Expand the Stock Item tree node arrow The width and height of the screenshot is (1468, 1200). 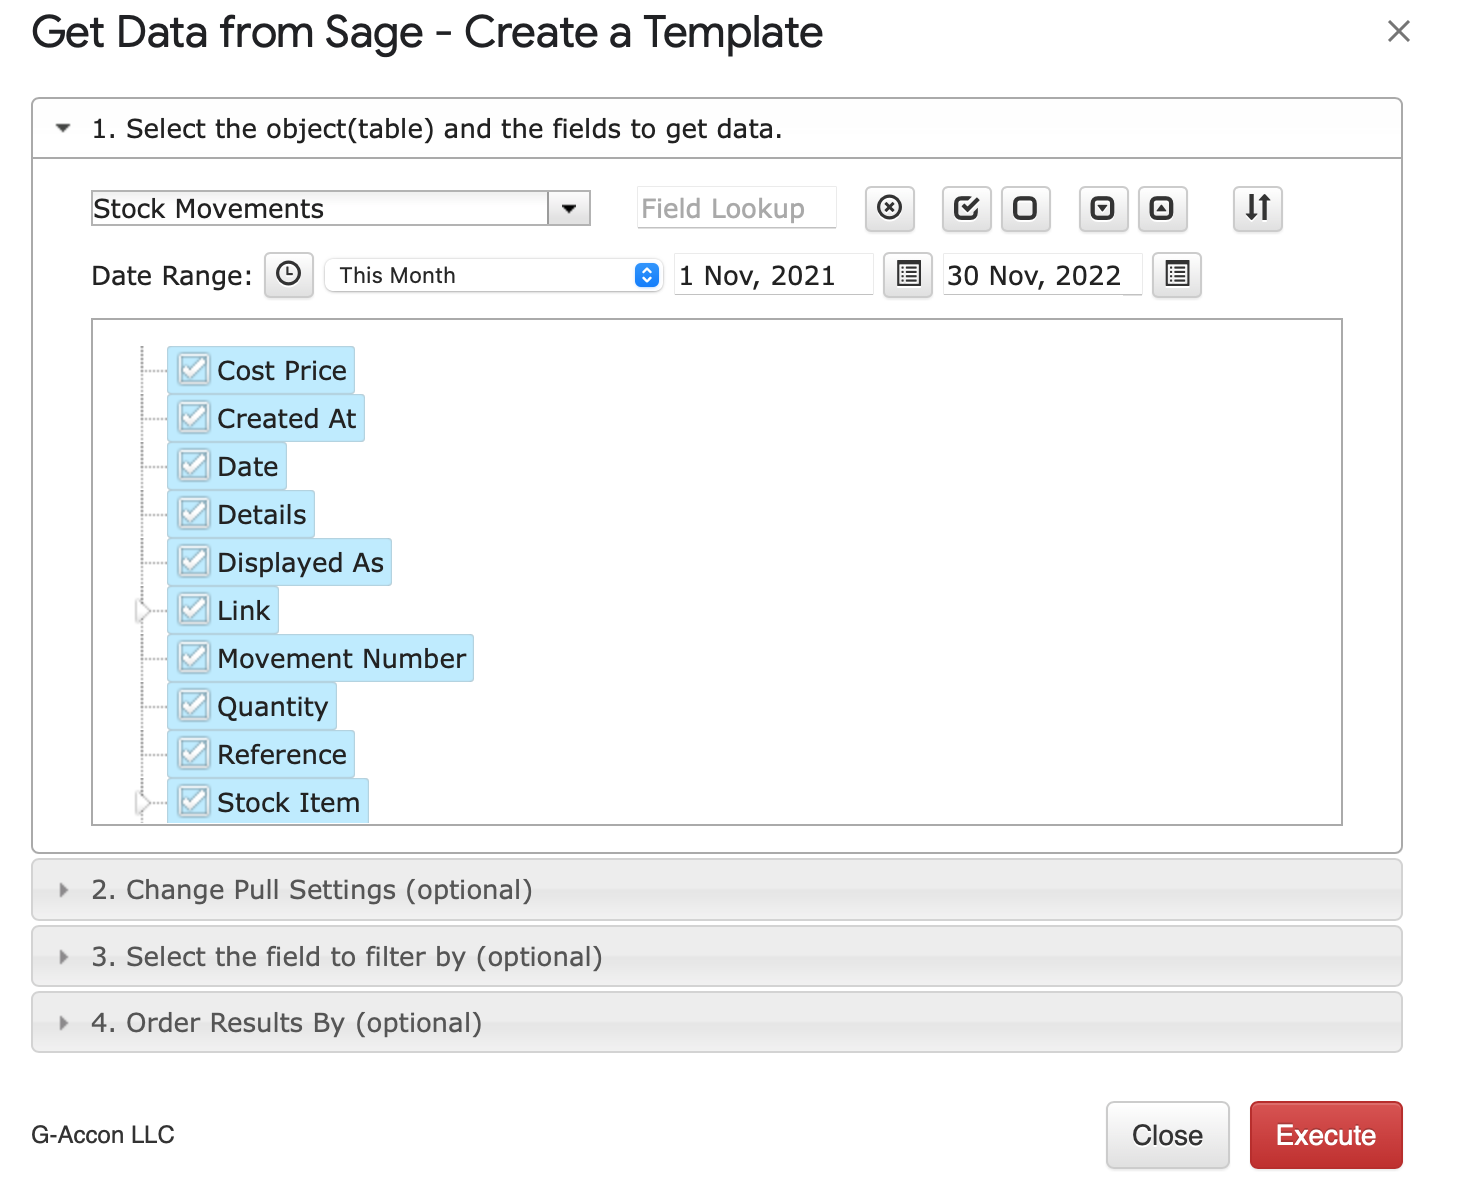pyautogui.click(x=143, y=802)
